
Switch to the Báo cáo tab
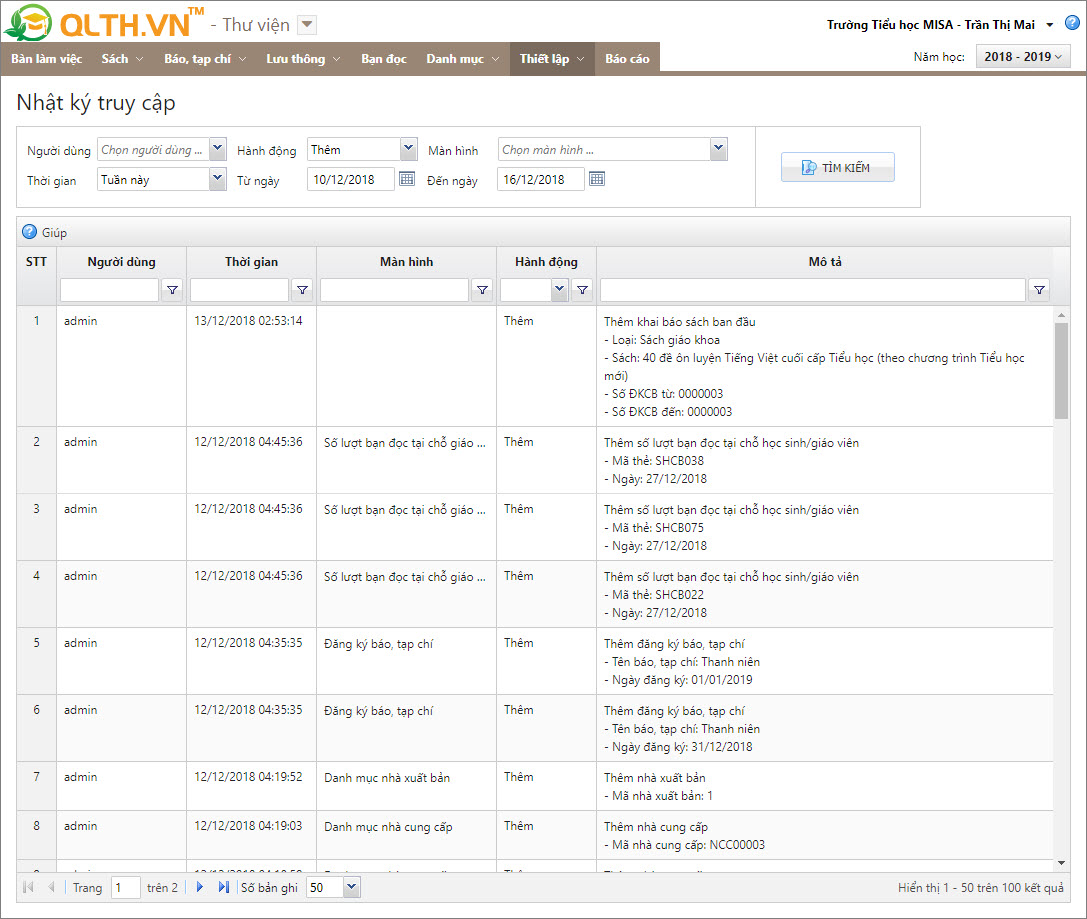(627, 59)
